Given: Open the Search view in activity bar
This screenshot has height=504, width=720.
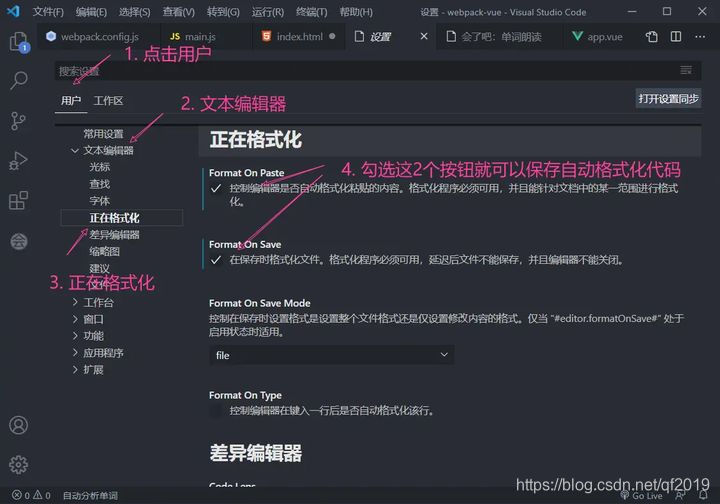Looking at the screenshot, I should pos(19,80).
